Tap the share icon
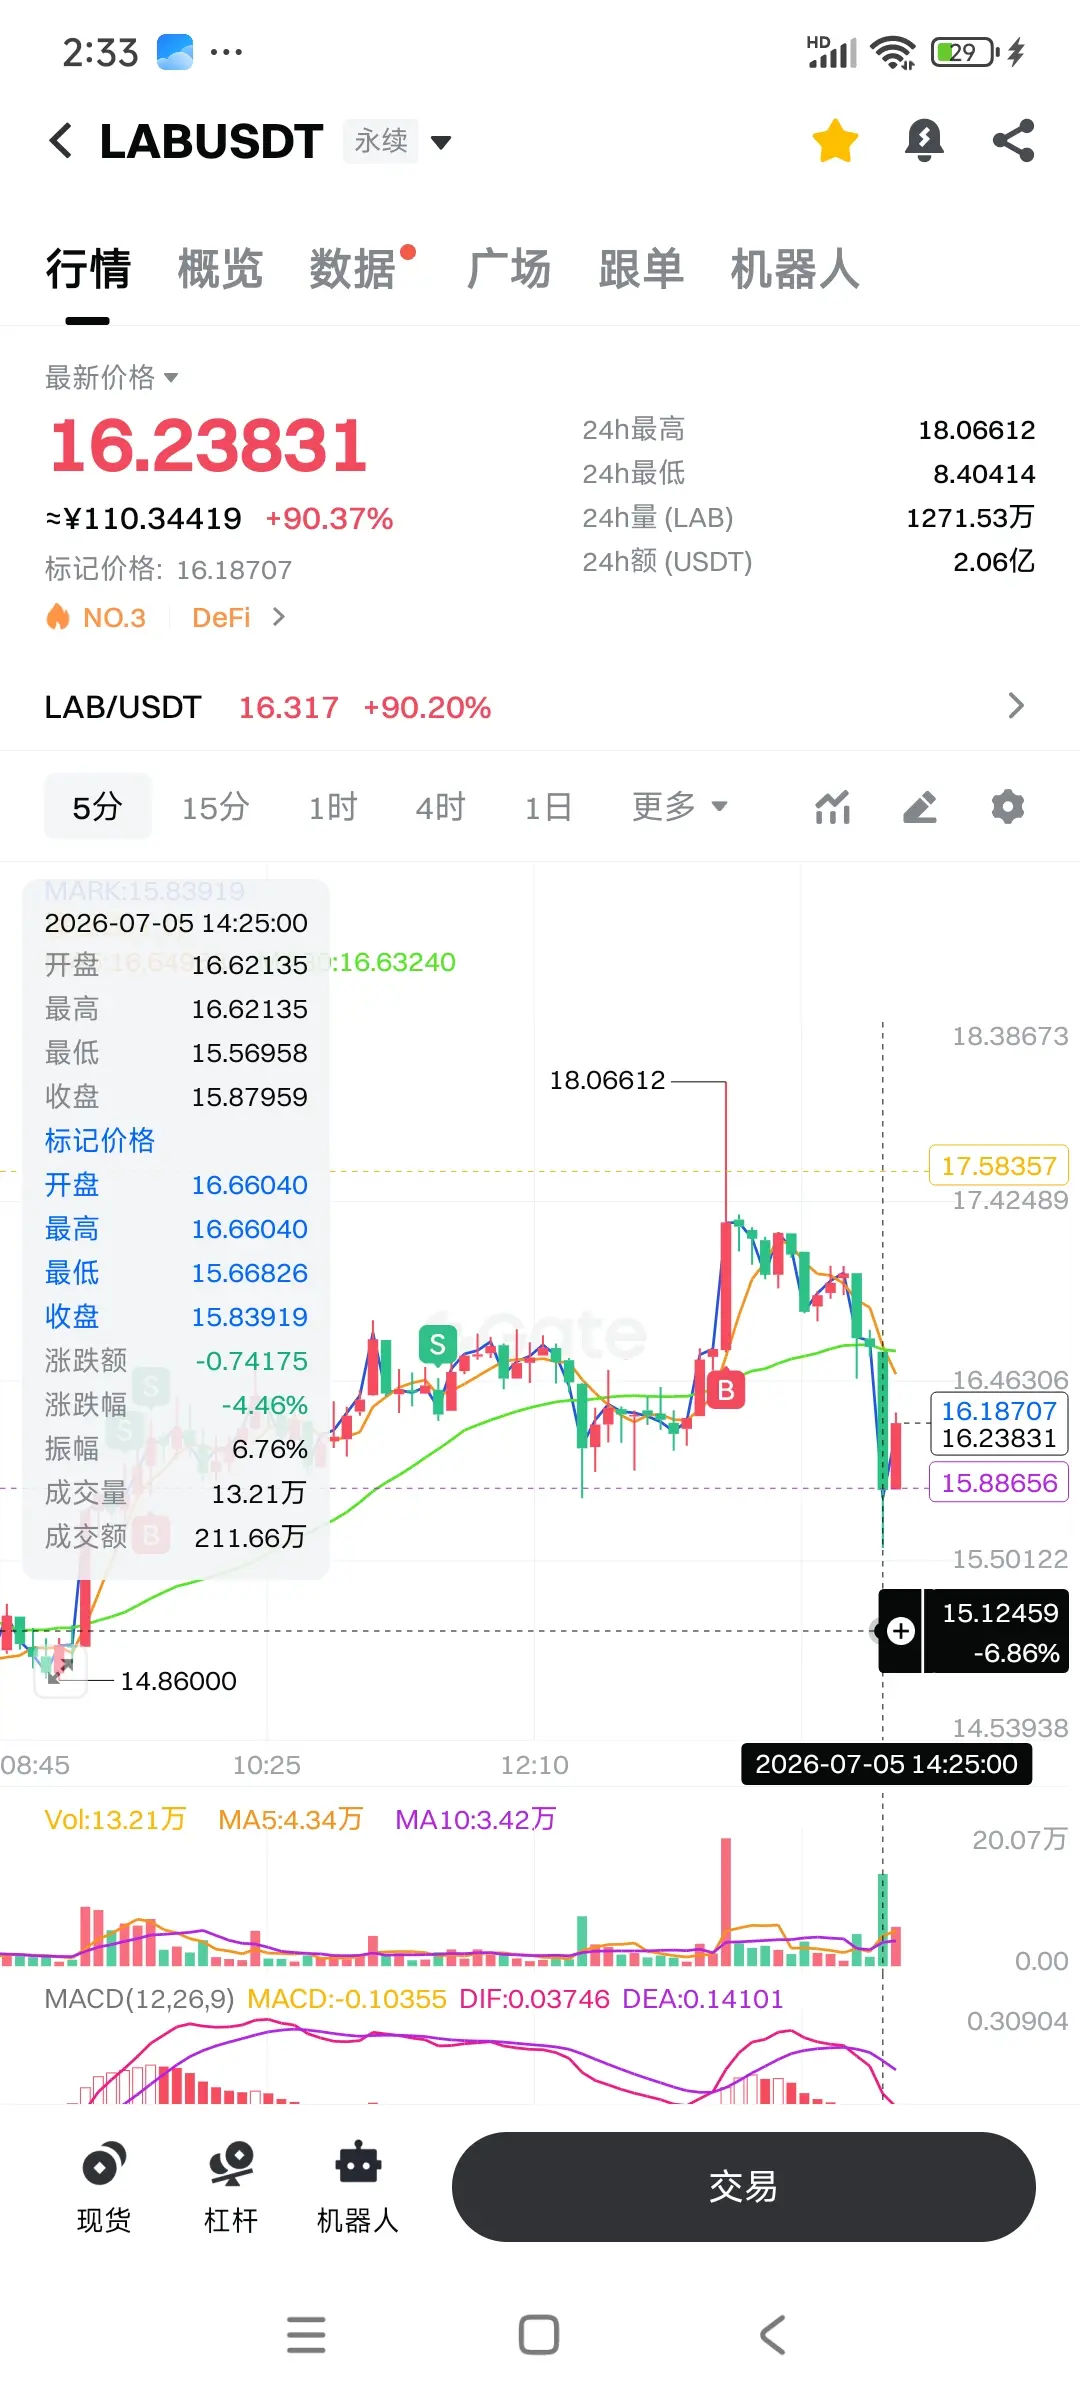Viewport: 1080px width, 2400px height. pyautogui.click(x=1013, y=141)
